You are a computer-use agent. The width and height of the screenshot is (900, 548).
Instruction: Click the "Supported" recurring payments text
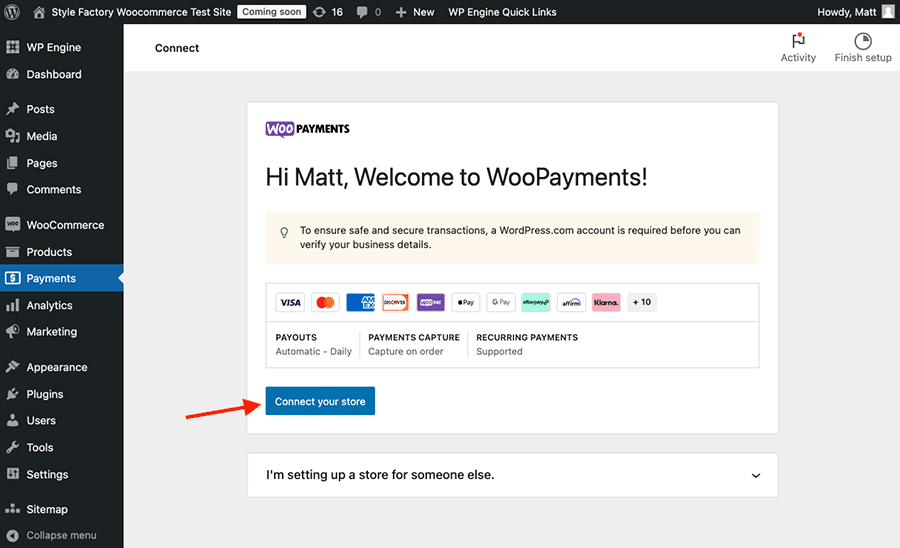(x=499, y=351)
